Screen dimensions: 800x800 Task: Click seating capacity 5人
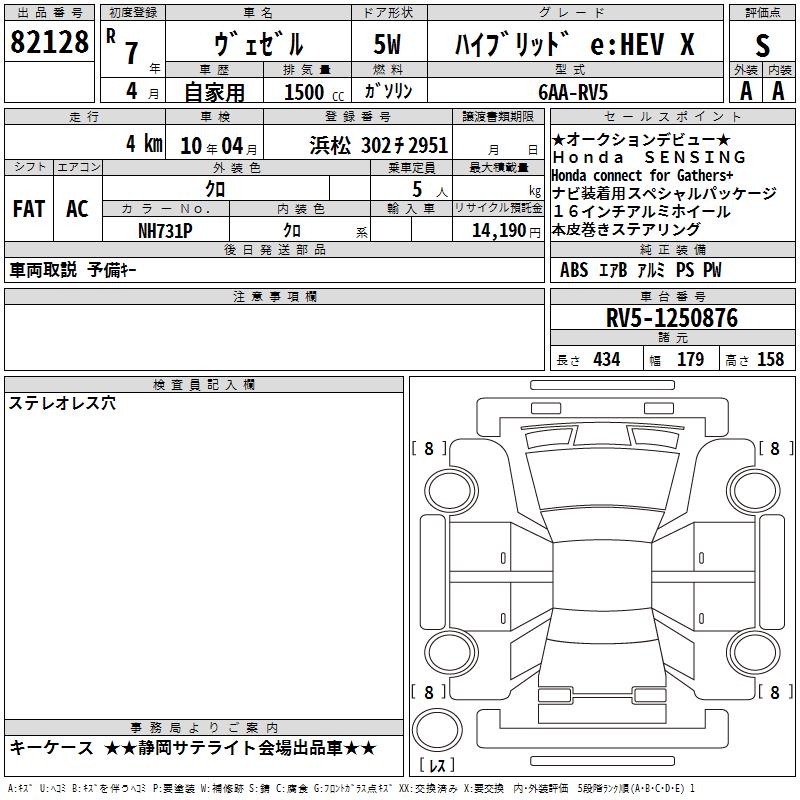430,189
